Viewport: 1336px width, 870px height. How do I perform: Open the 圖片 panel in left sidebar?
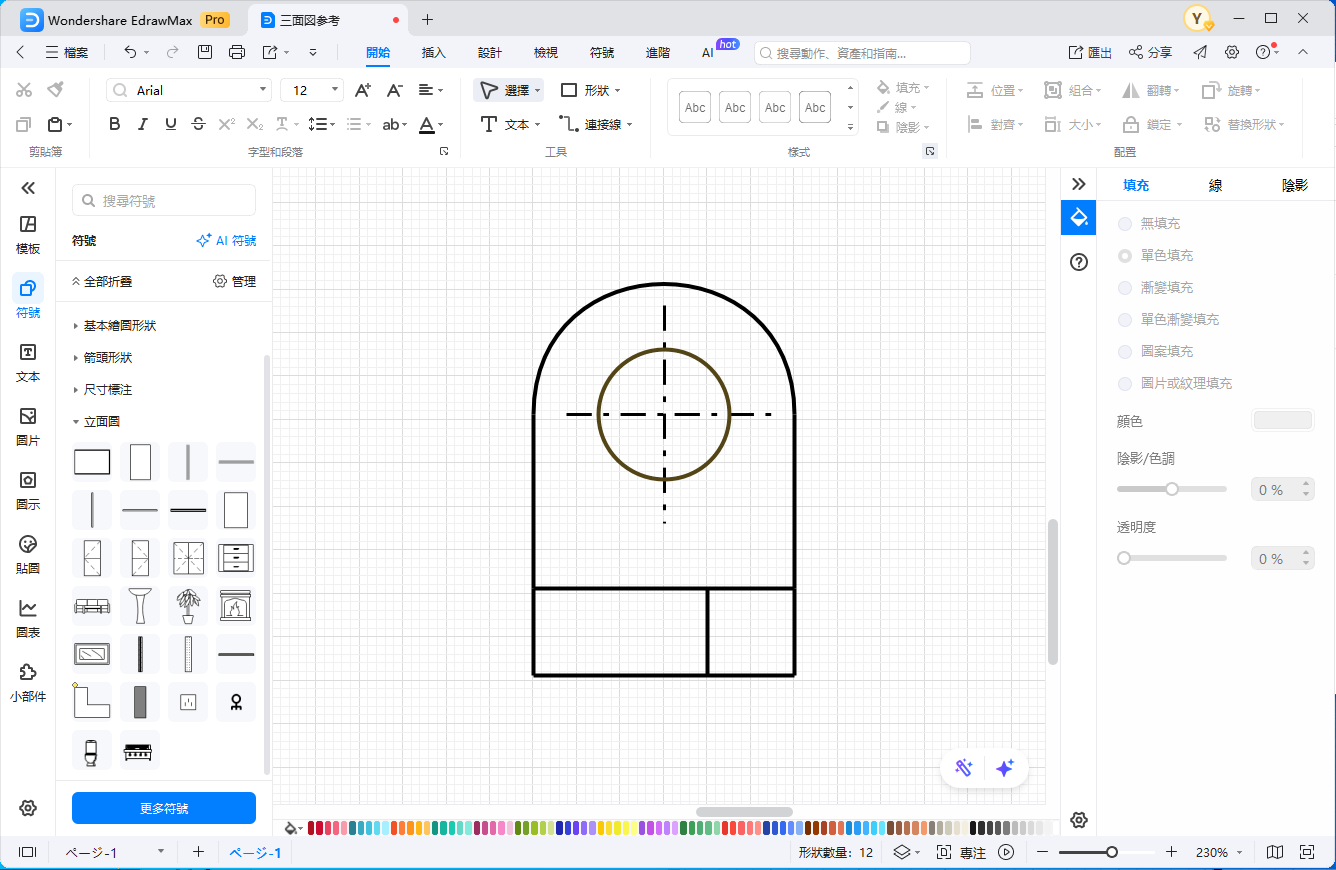pyautogui.click(x=28, y=426)
